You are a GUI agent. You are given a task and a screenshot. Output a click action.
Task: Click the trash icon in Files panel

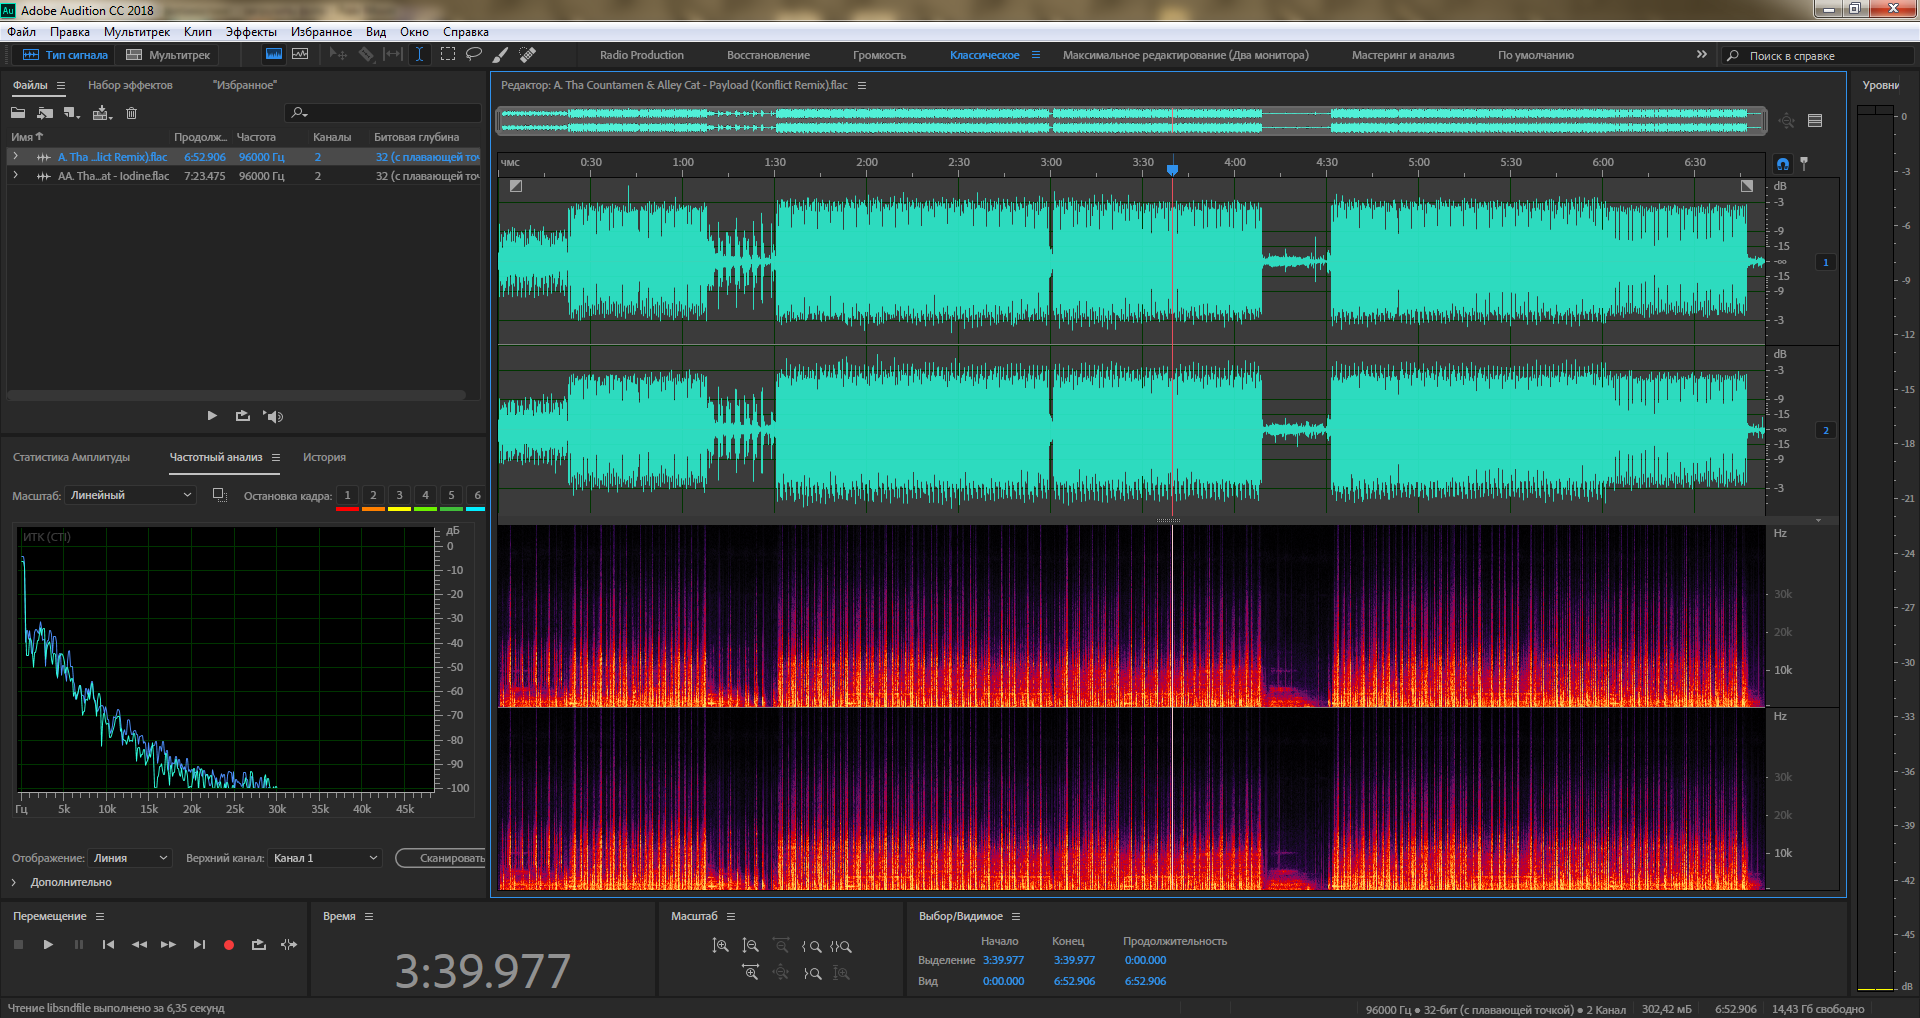pos(131,113)
